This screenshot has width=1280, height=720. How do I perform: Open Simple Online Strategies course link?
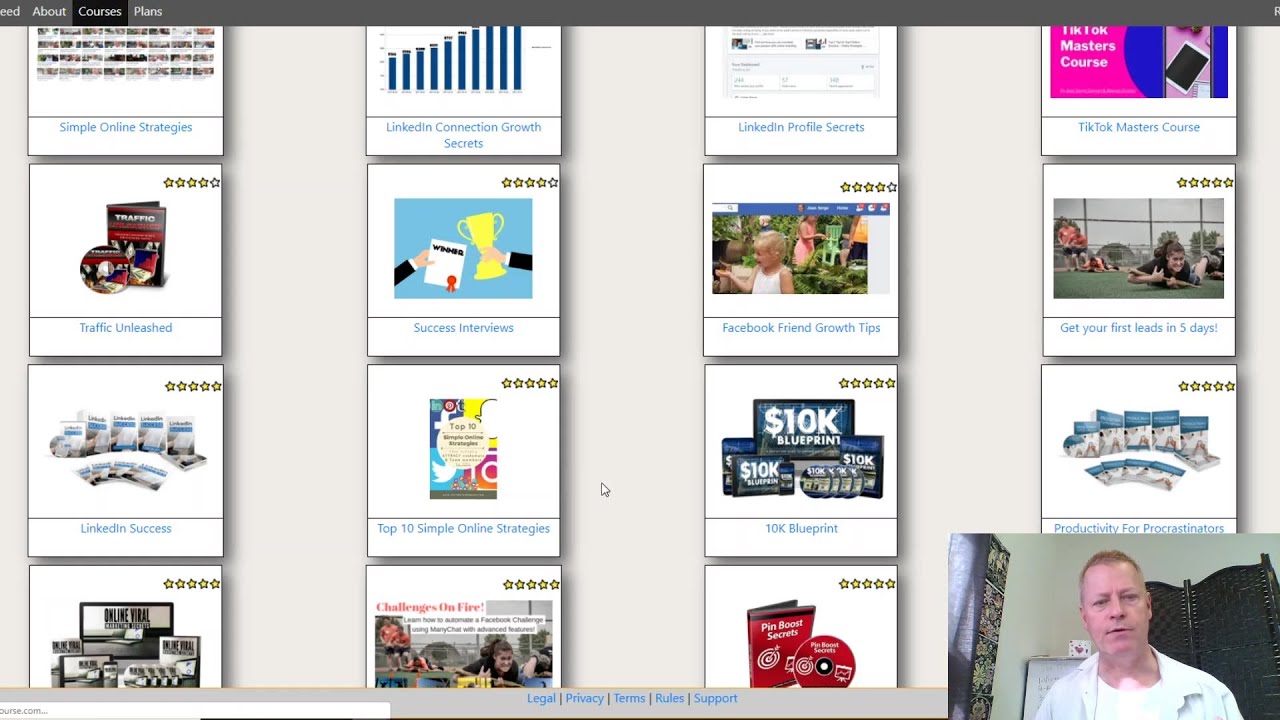(126, 127)
